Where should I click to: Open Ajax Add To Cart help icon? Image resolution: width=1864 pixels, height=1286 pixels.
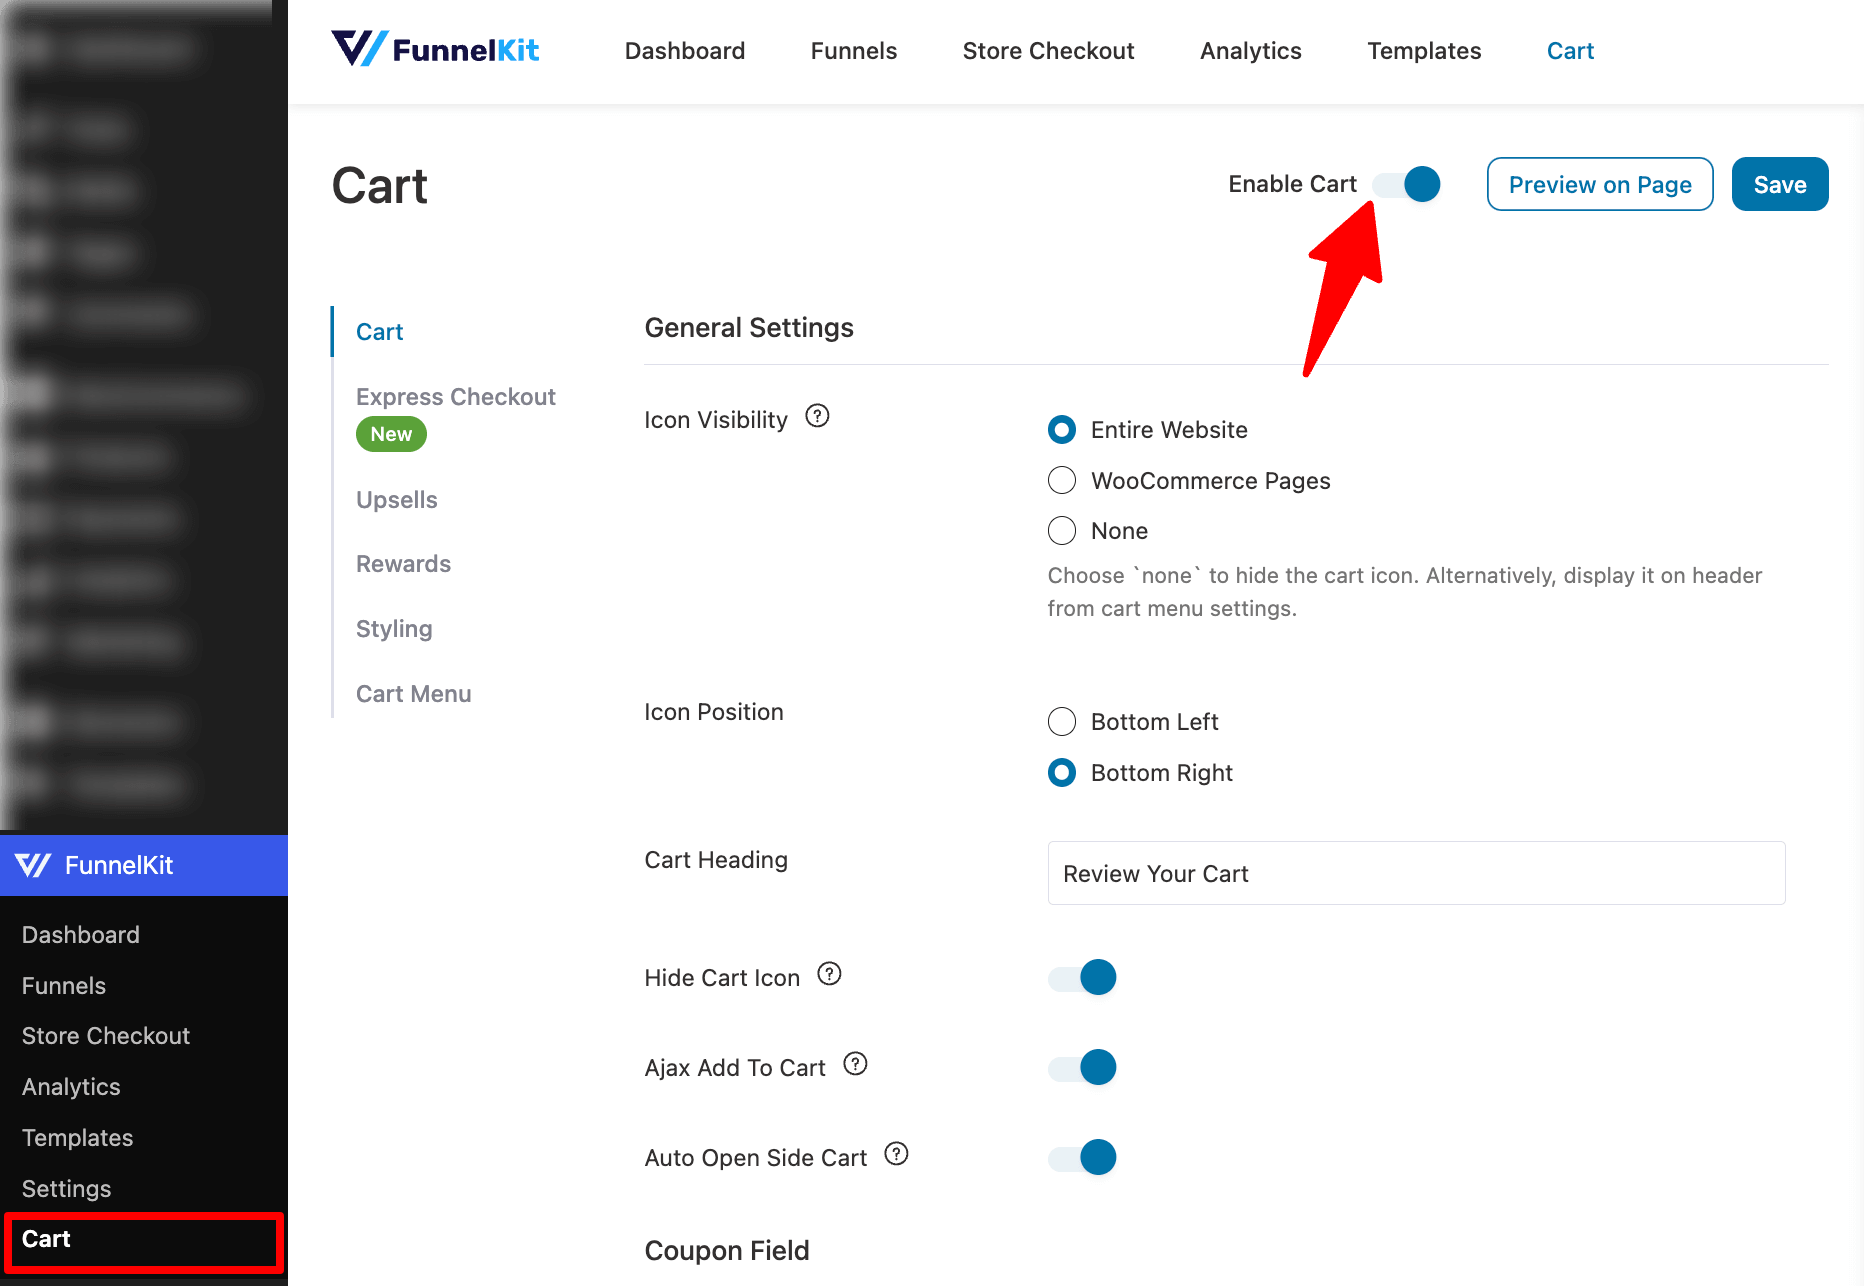[x=855, y=1064]
